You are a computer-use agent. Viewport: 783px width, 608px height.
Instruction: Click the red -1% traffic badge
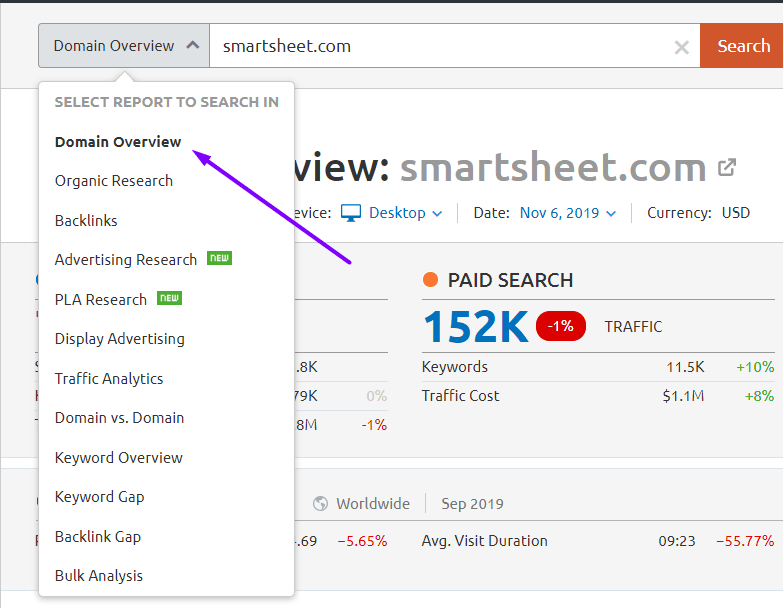[x=561, y=326]
